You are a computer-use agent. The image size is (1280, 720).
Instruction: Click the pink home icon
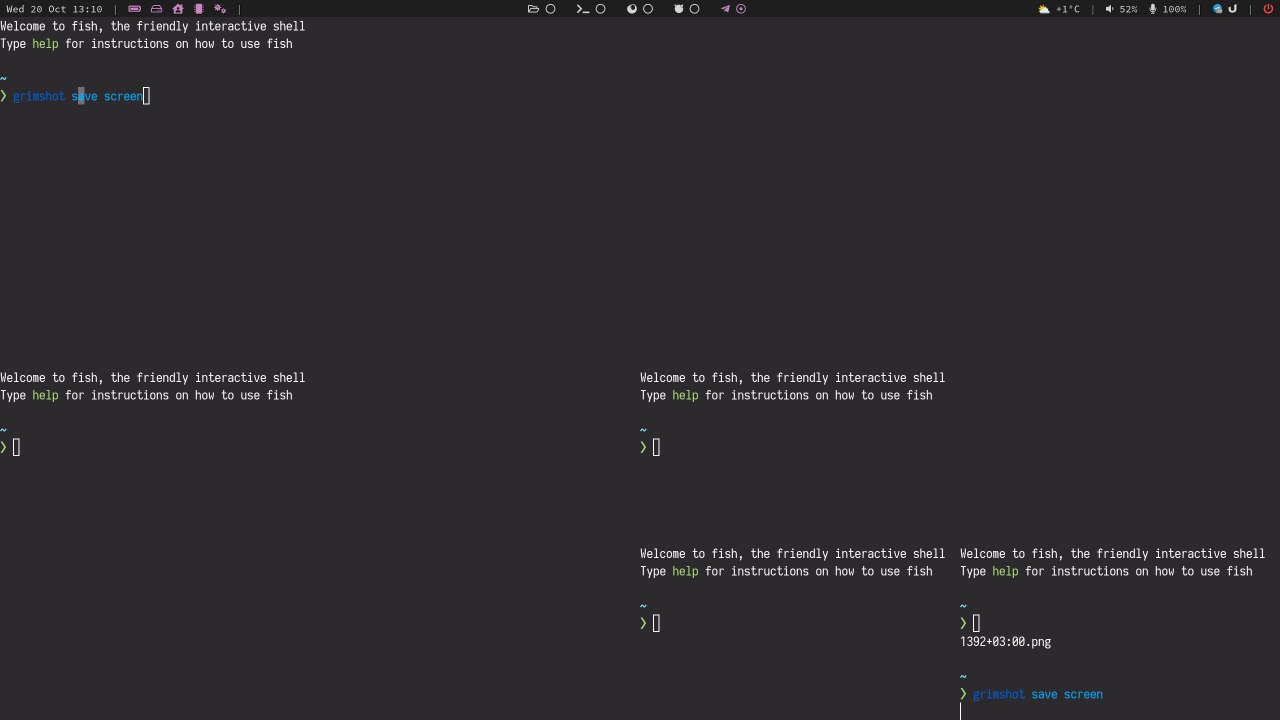(178, 9)
